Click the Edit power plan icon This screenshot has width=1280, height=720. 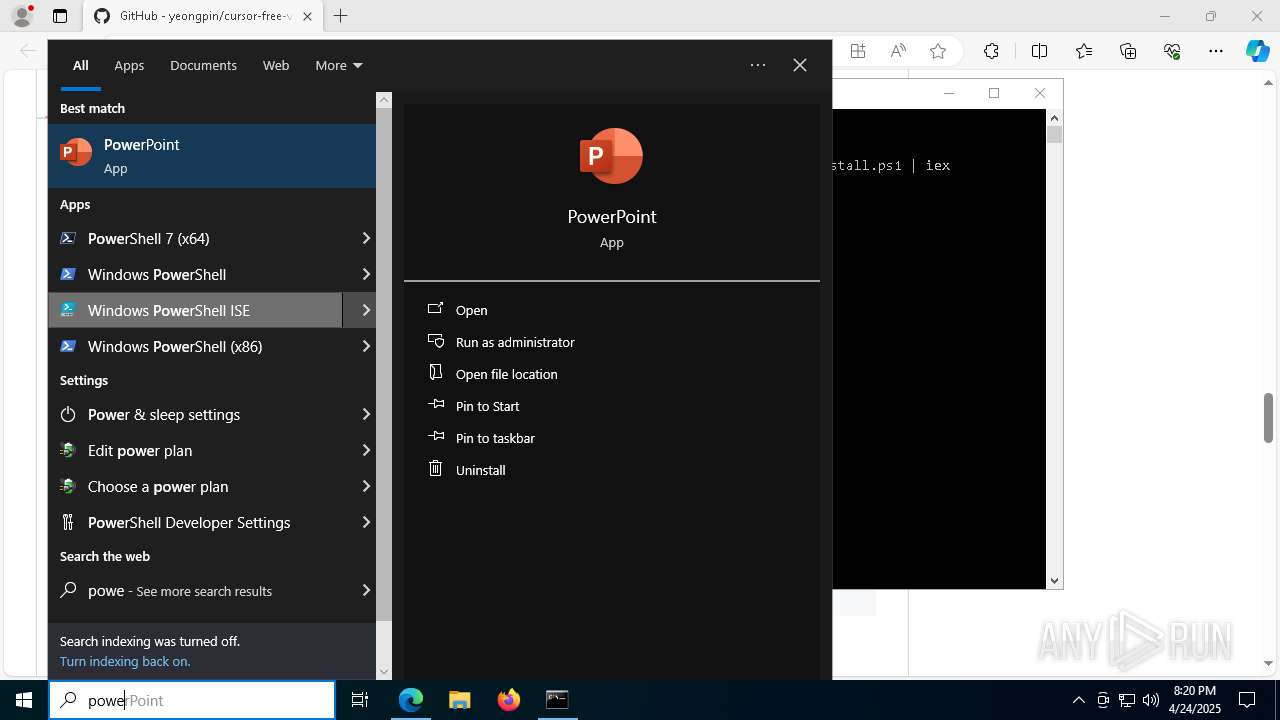coord(68,450)
